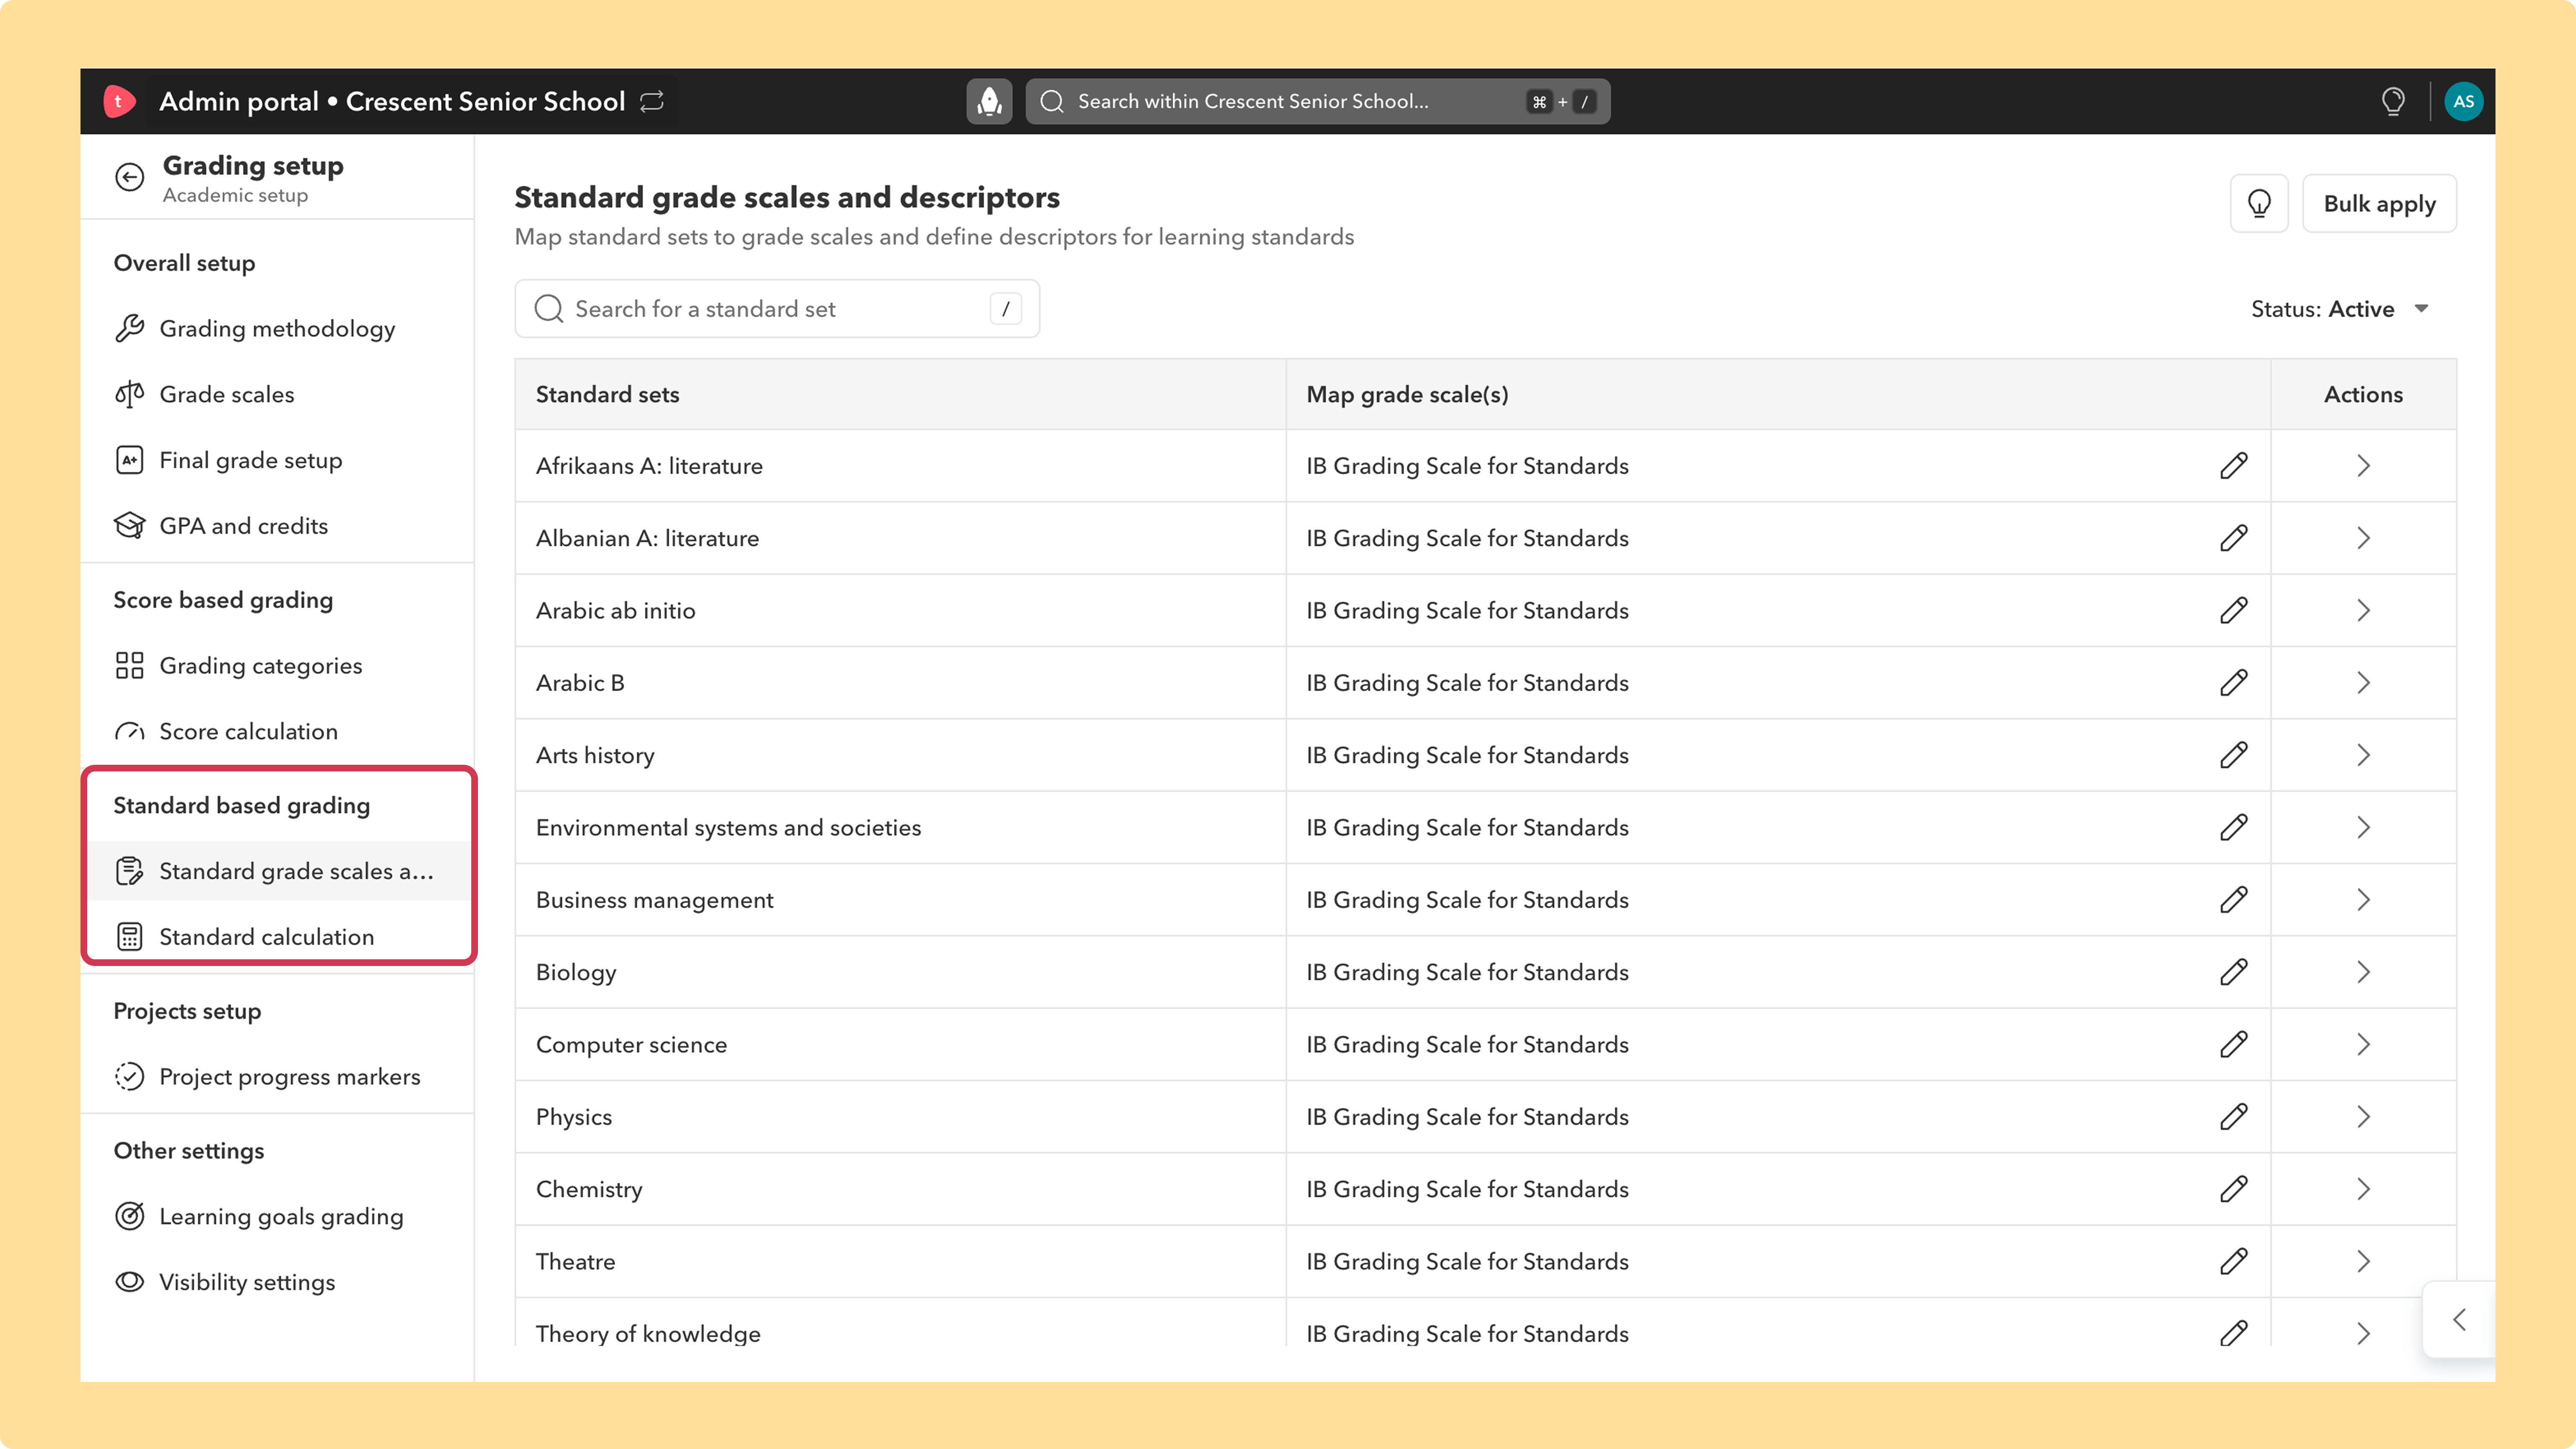
Task: Edit grade scale for Environmental systems and societies
Action: (2234, 827)
